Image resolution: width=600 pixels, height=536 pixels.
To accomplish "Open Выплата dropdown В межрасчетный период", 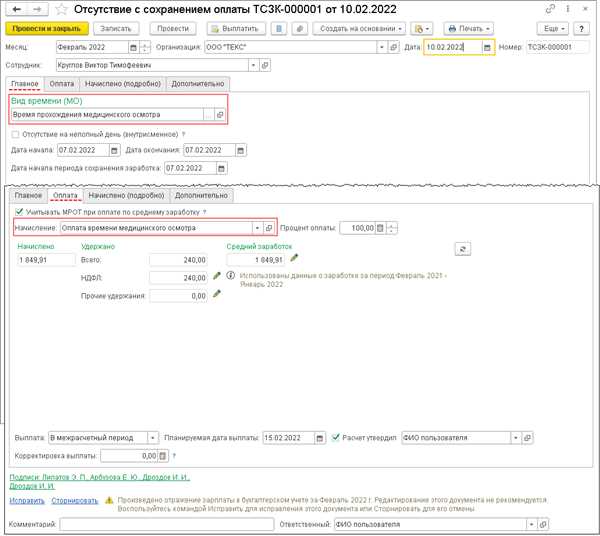I will pos(153,438).
